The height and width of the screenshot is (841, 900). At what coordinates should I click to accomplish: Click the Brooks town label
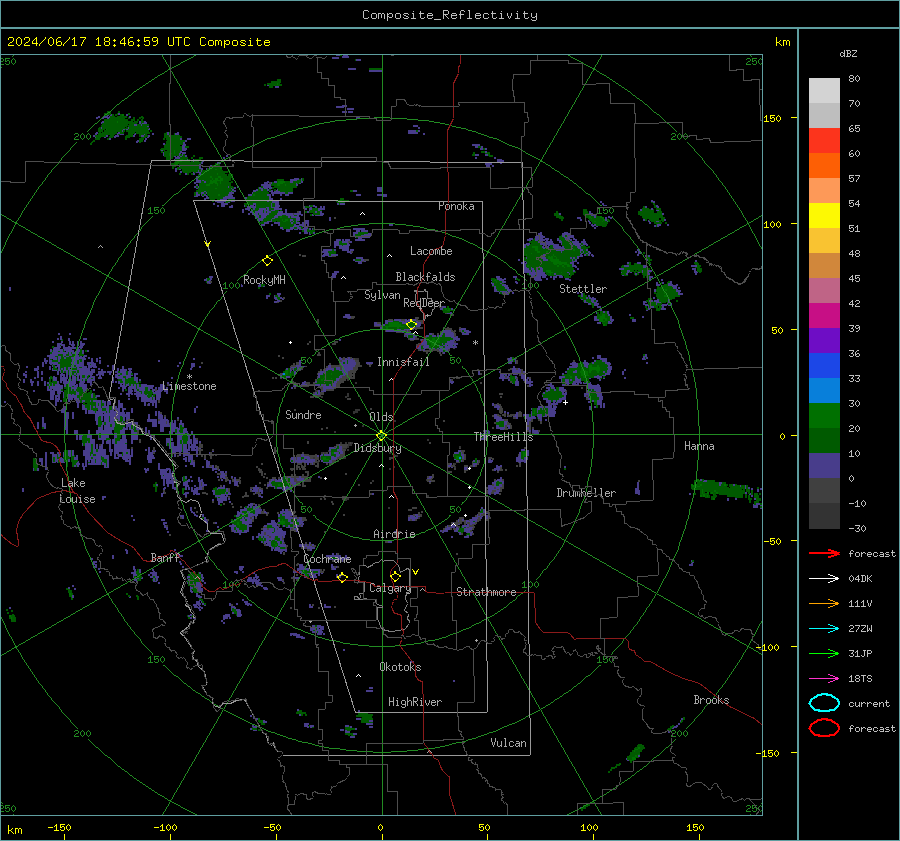[x=711, y=700]
